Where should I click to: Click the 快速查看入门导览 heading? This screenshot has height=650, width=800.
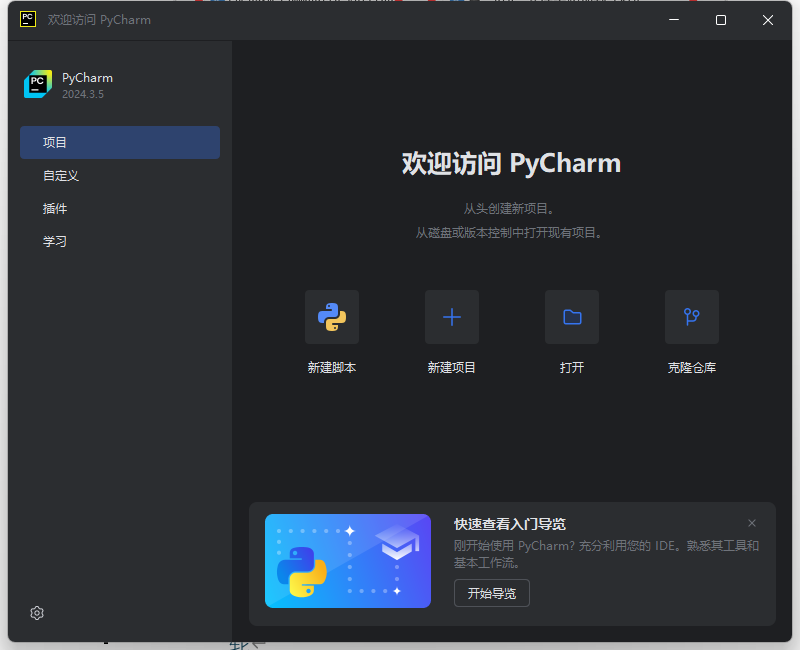510,524
